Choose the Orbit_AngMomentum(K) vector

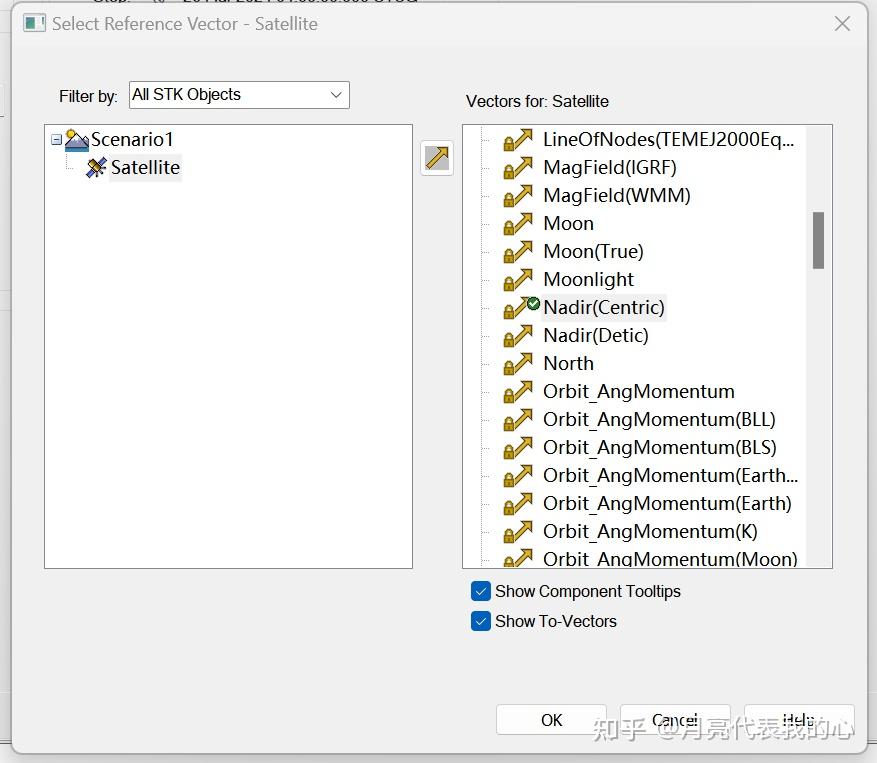650,531
